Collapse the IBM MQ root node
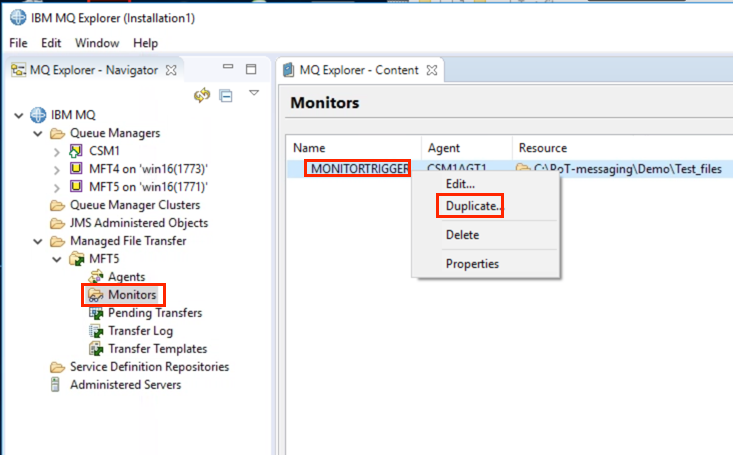Screen dimensions: 733x455 pyautogui.click(x=19, y=115)
